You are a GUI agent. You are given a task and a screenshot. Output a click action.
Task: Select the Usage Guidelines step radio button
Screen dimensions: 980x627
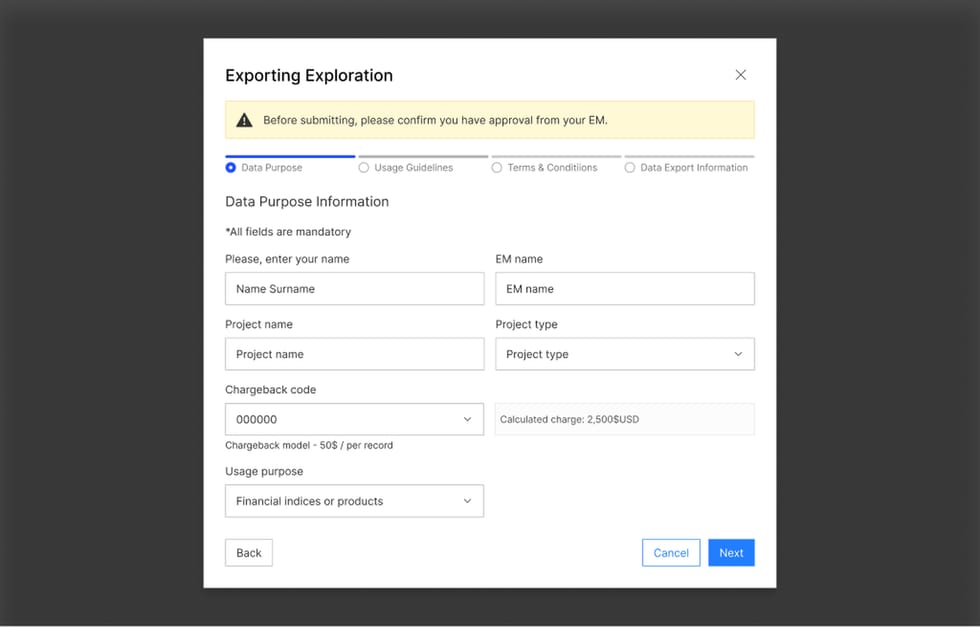click(x=364, y=168)
